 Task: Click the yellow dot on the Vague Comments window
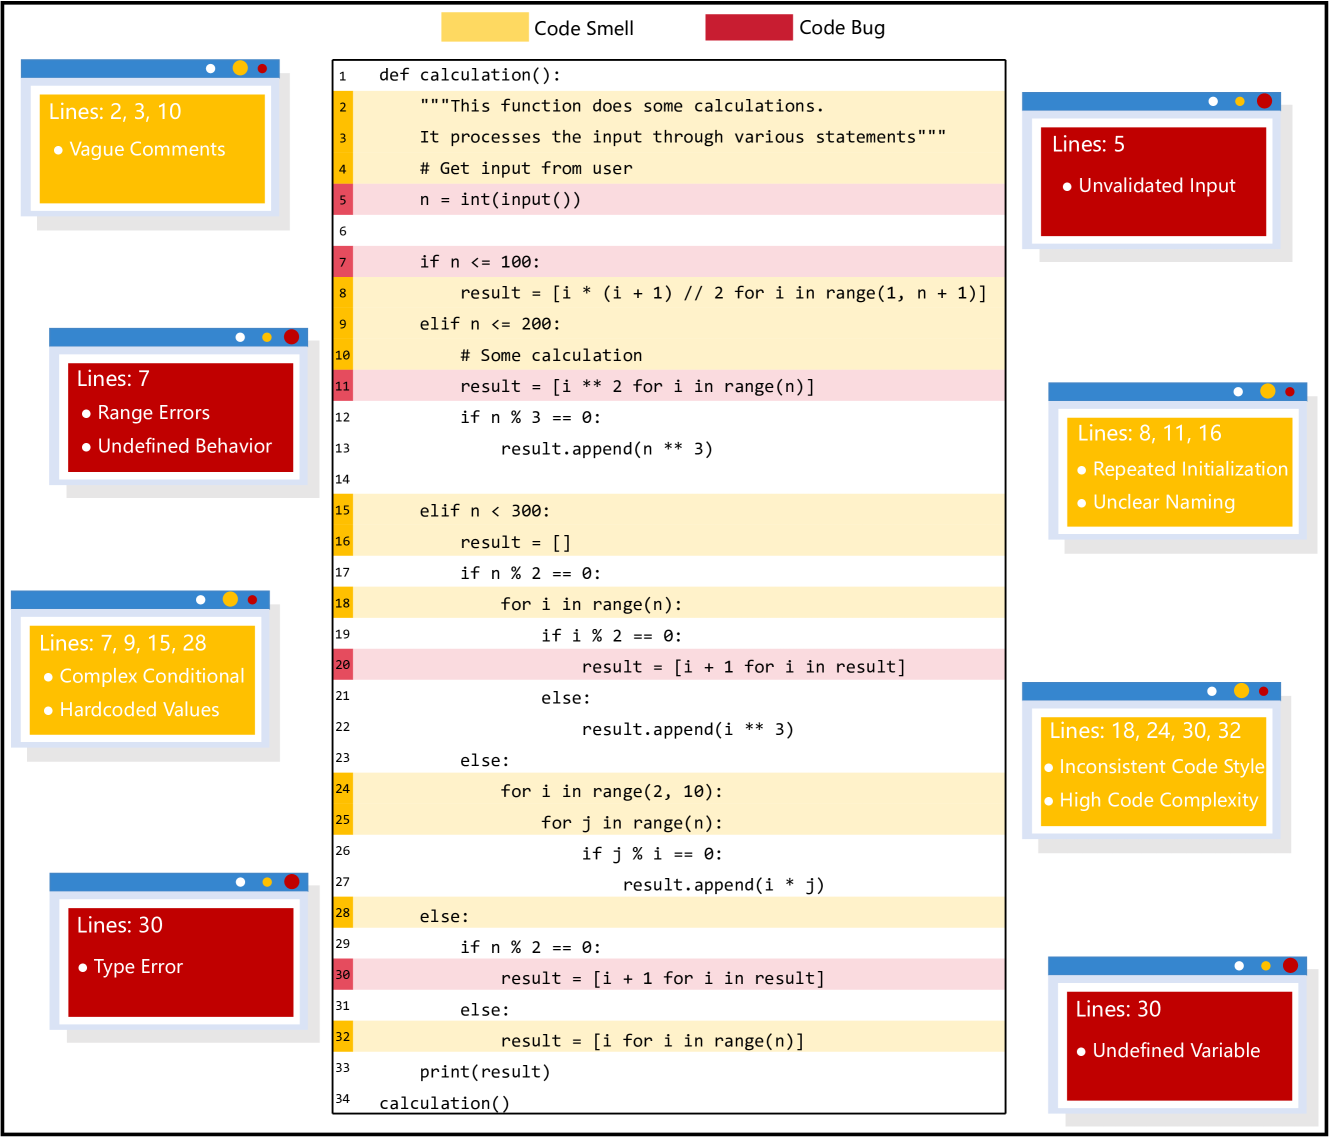coord(240,68)
